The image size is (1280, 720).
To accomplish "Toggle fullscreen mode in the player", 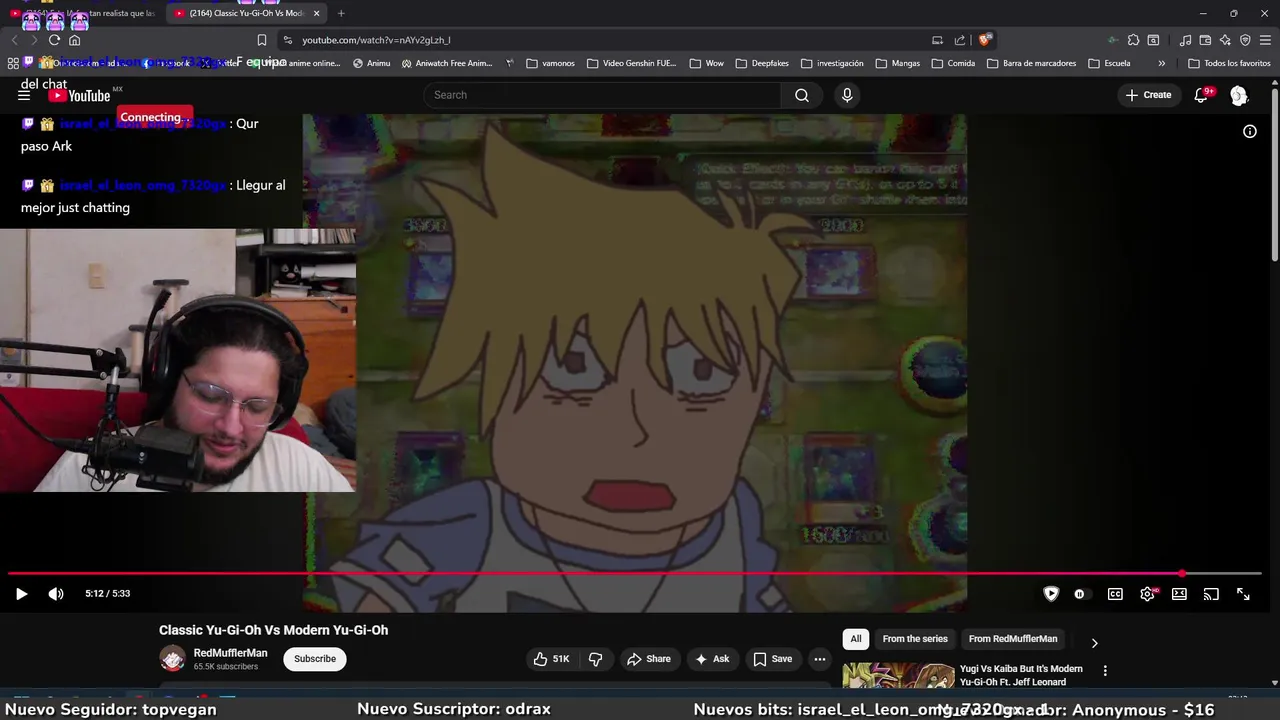I will pyautogui.click(x=1243, y=594).
